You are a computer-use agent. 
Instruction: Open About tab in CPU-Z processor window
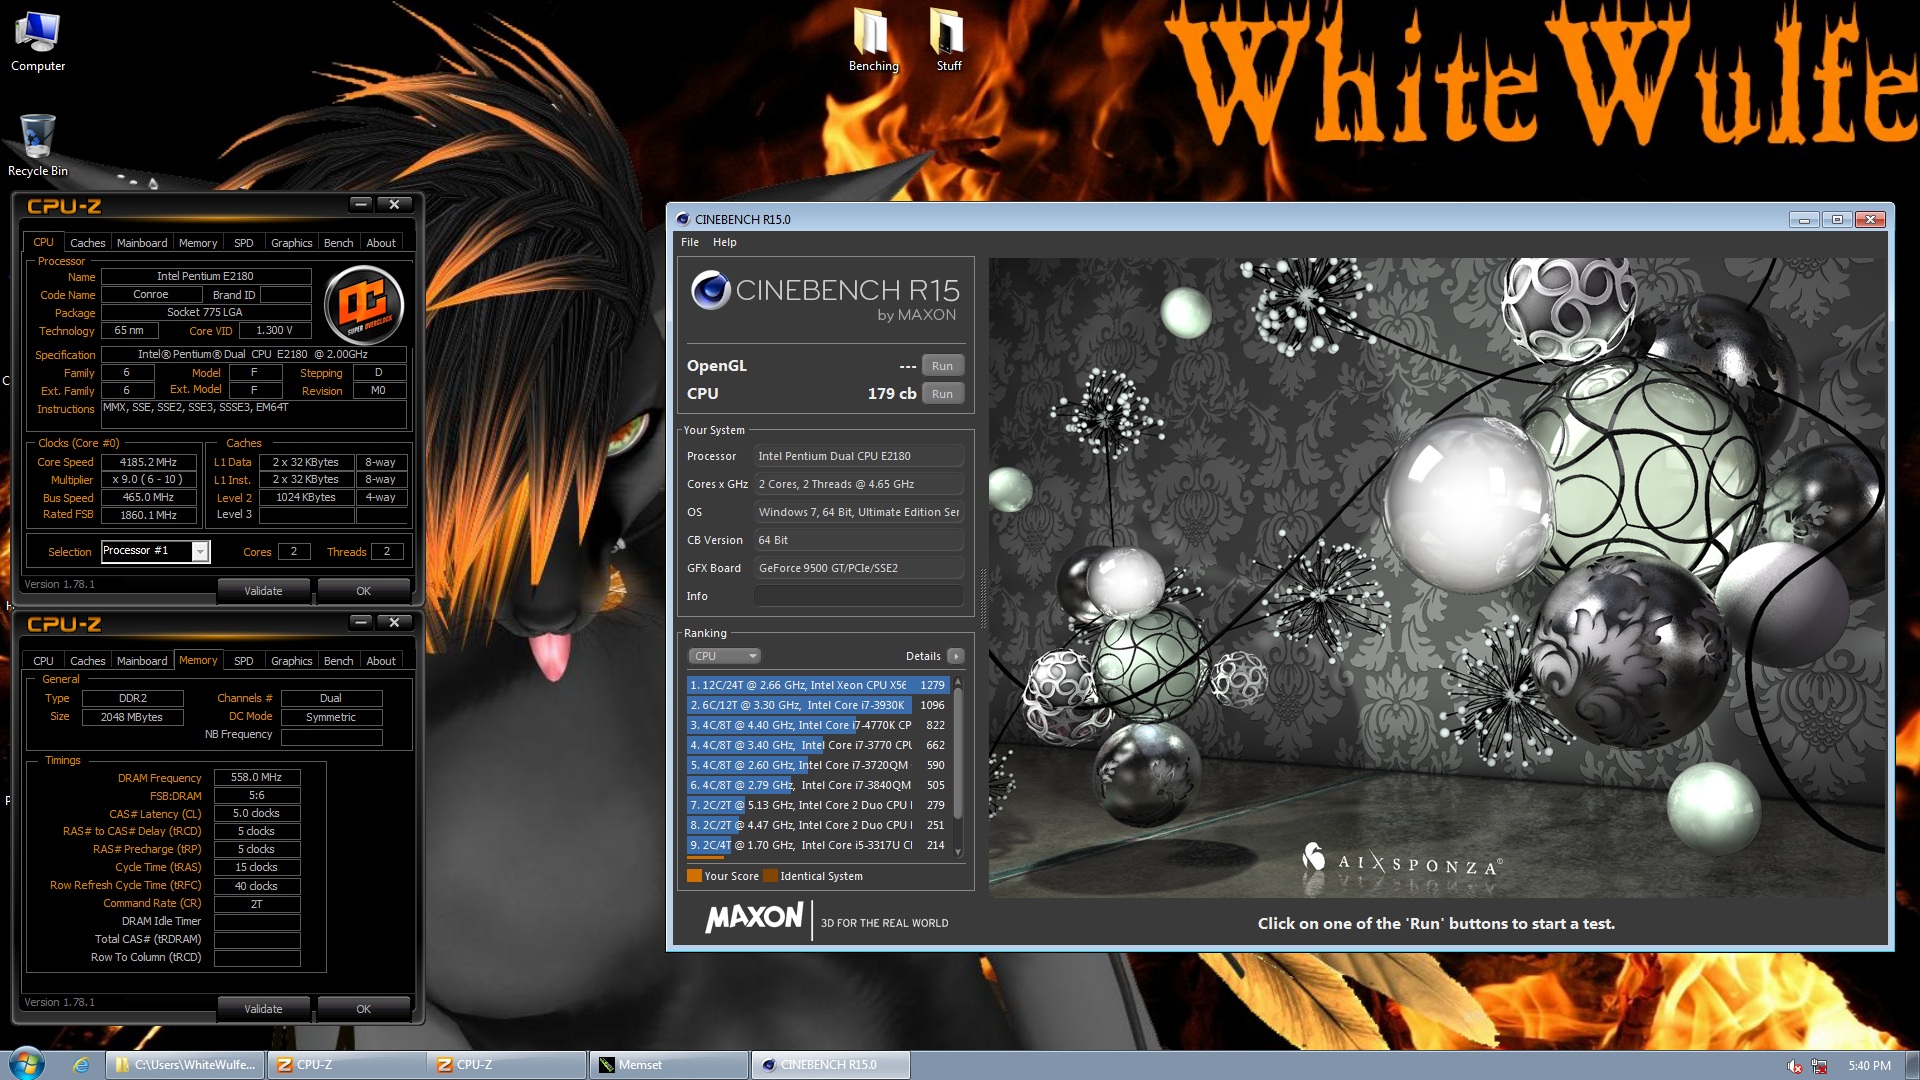coord(381,243)
